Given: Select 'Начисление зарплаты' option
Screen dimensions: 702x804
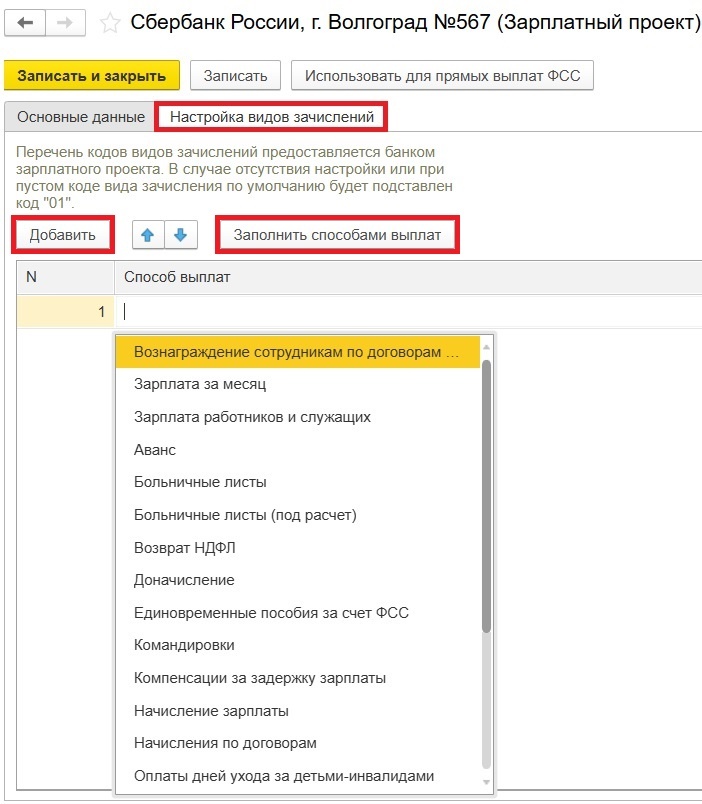Looking at the screenshot, I should [x=297, y=711].
